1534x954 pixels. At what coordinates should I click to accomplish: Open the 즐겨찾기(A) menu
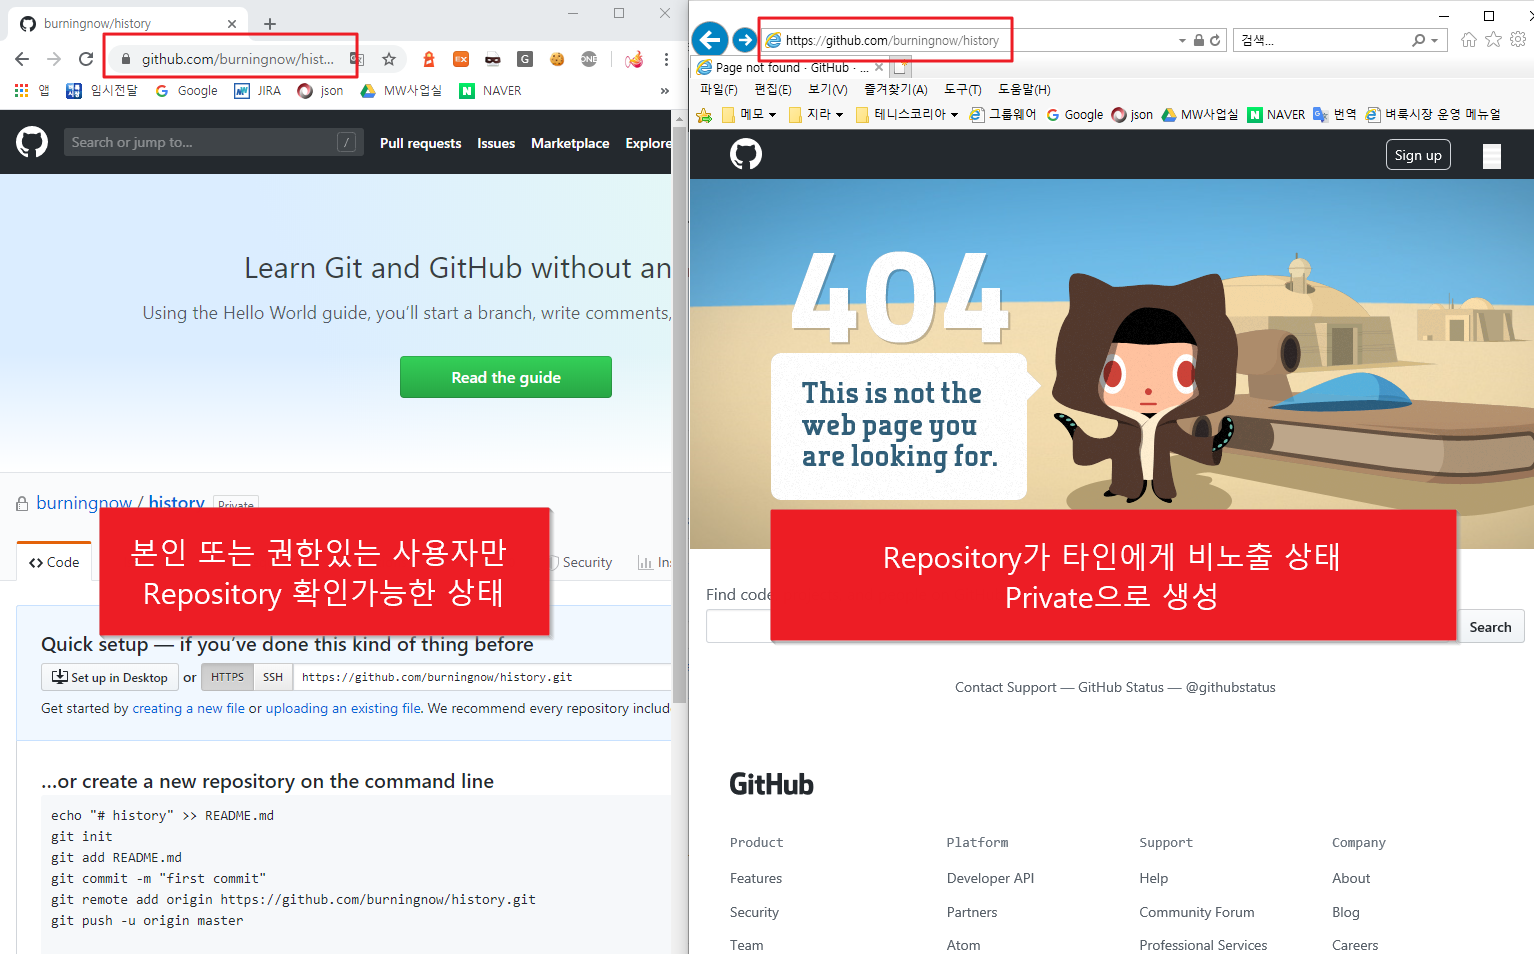896,90
